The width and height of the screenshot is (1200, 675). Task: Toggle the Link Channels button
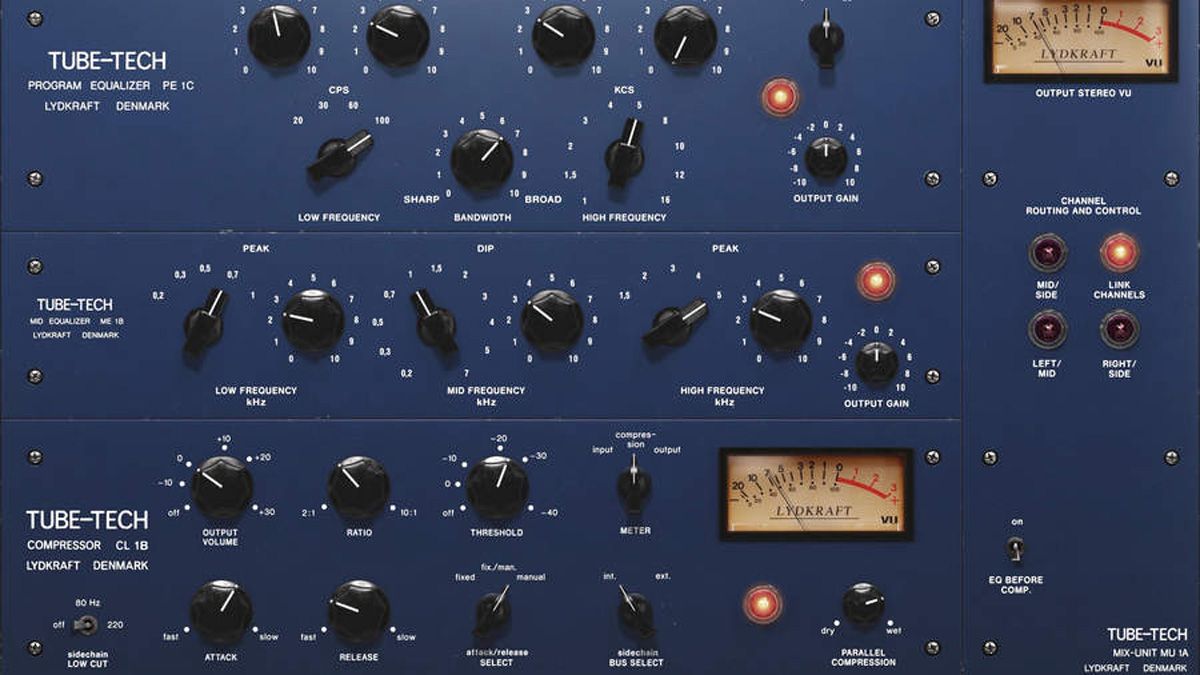[1120, 252]
